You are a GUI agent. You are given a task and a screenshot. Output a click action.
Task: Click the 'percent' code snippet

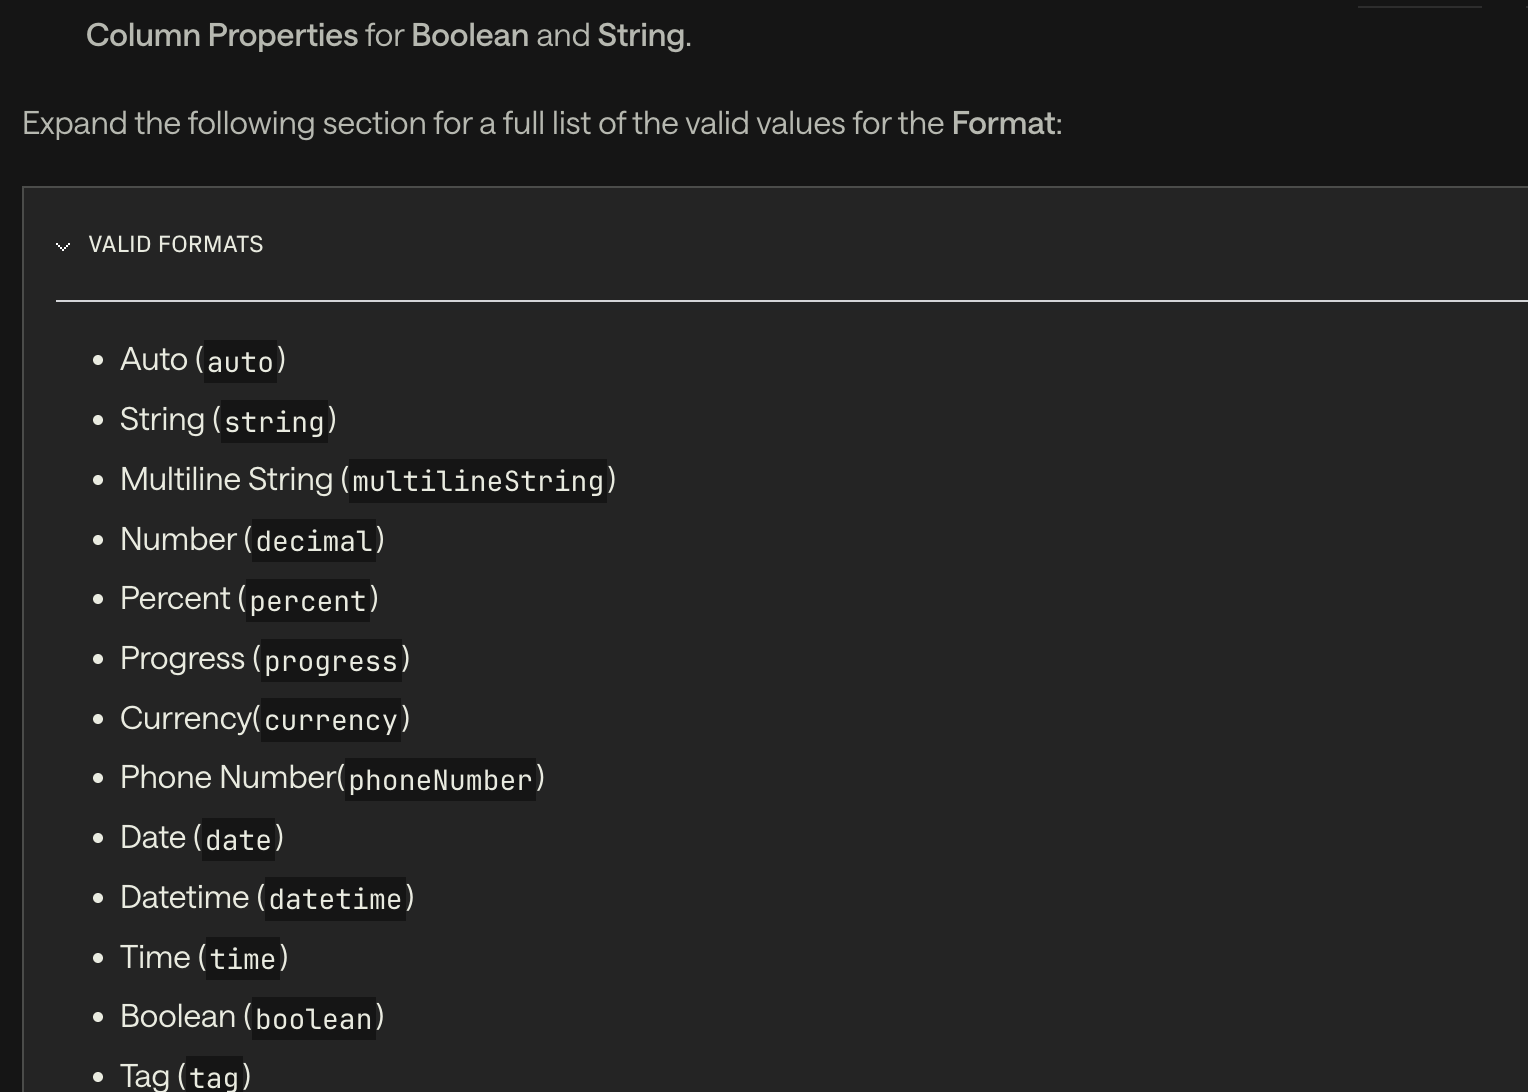tap(308, 601)
